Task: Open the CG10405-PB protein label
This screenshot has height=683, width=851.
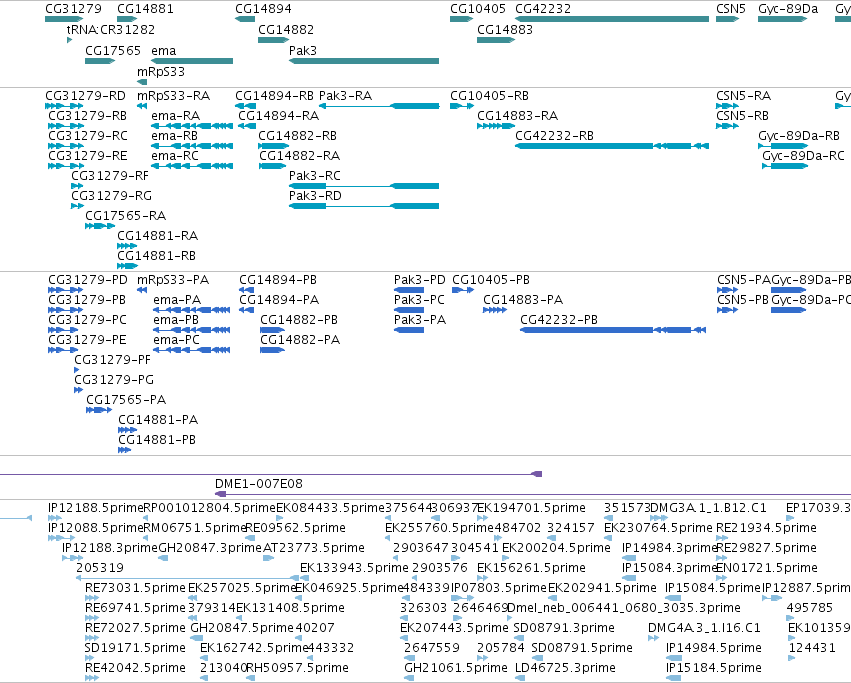Action: click(491, 280)
